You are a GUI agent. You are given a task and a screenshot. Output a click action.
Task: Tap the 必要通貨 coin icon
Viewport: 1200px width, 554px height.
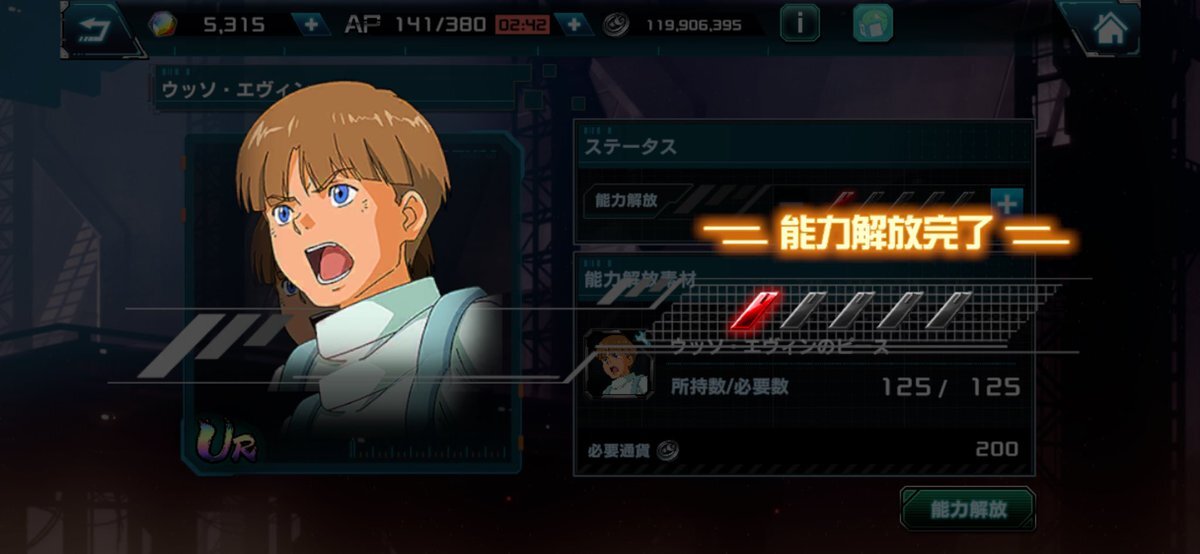667,450
